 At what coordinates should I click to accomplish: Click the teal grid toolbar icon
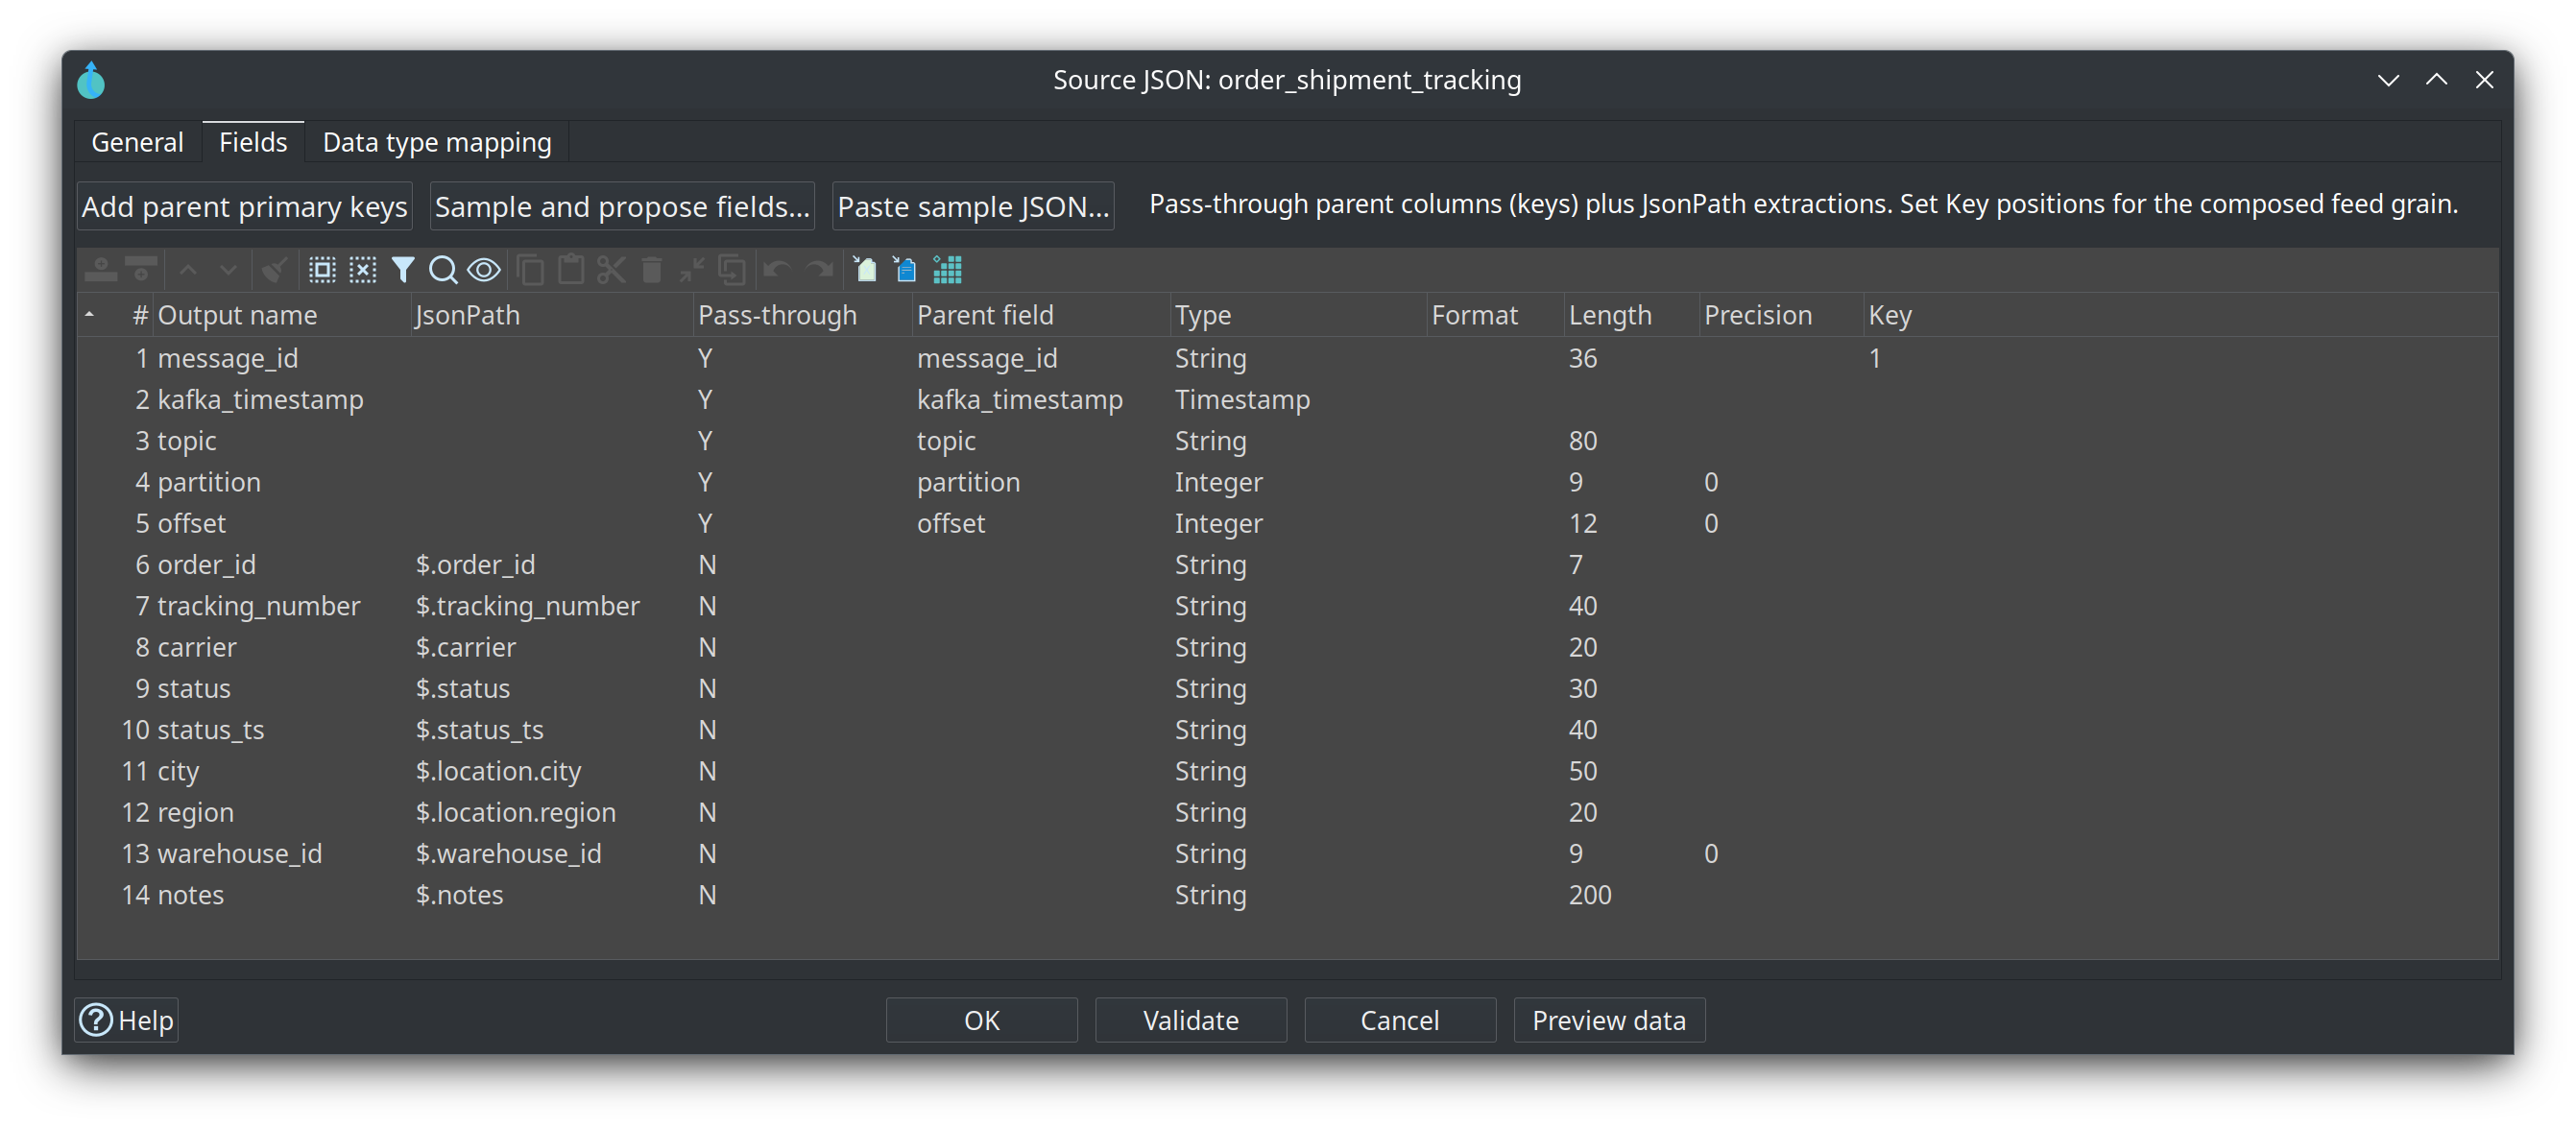tap(947, 269)
